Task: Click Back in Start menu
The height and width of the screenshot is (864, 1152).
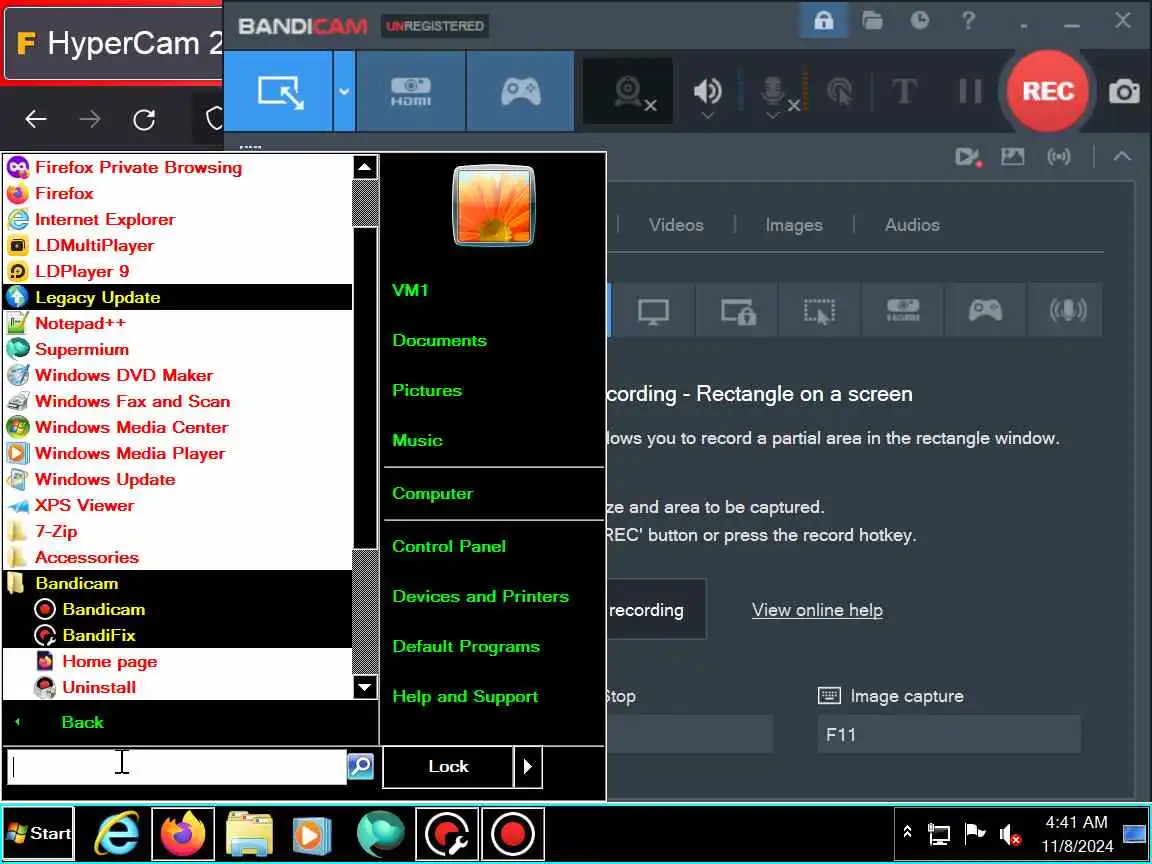Action: 82,722
